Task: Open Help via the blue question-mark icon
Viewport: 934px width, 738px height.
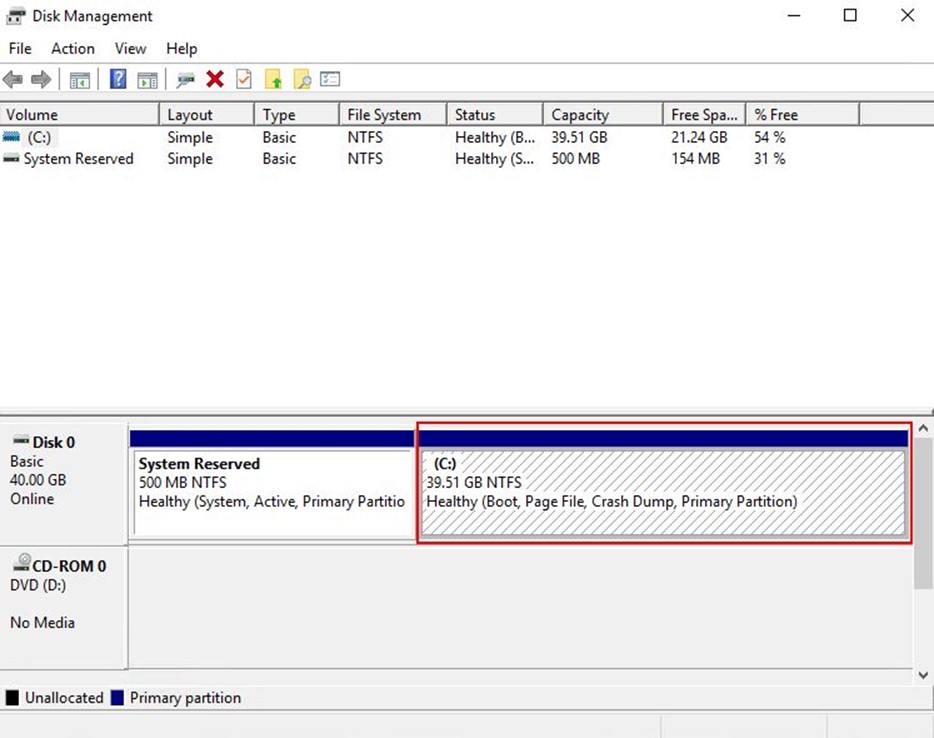Action: pyautogui.click(x=118, y=79)
